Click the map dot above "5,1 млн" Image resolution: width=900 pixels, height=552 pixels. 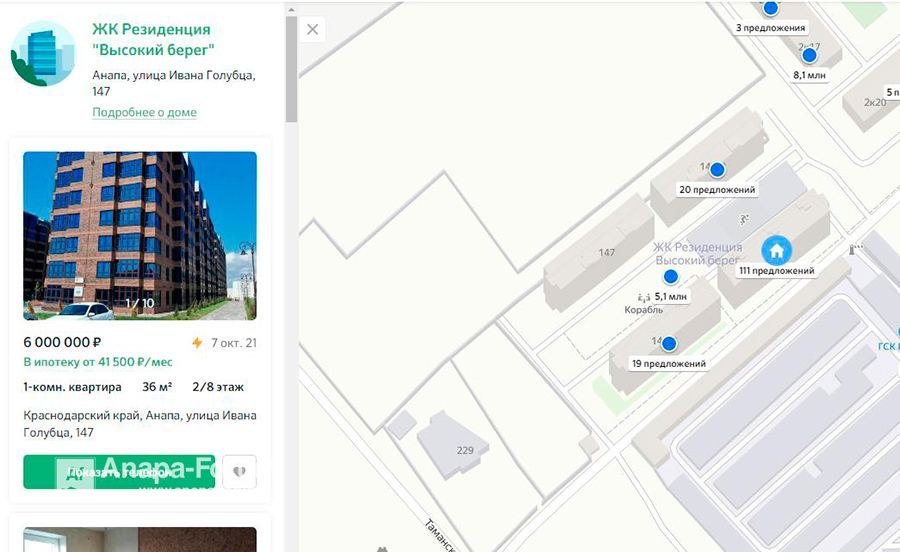pyautogui.click(x=670, y=277)
